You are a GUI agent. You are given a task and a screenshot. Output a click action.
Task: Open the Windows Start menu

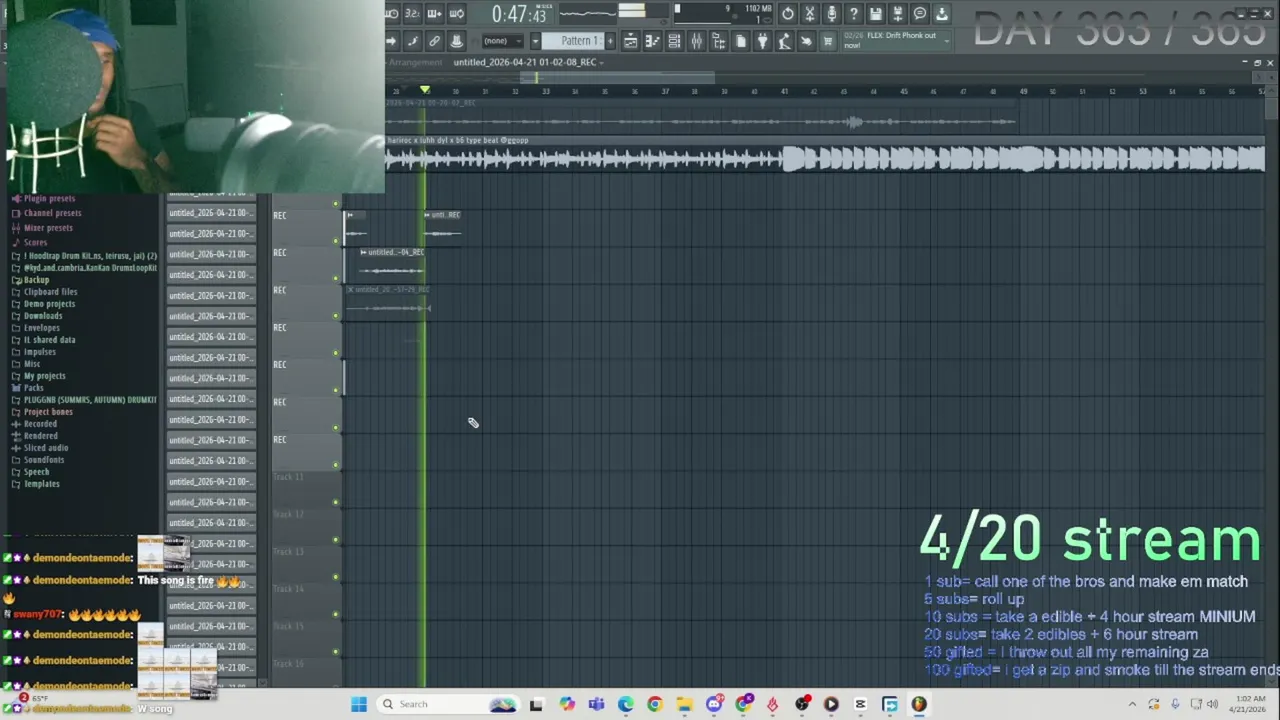click(x=359, y=704)
